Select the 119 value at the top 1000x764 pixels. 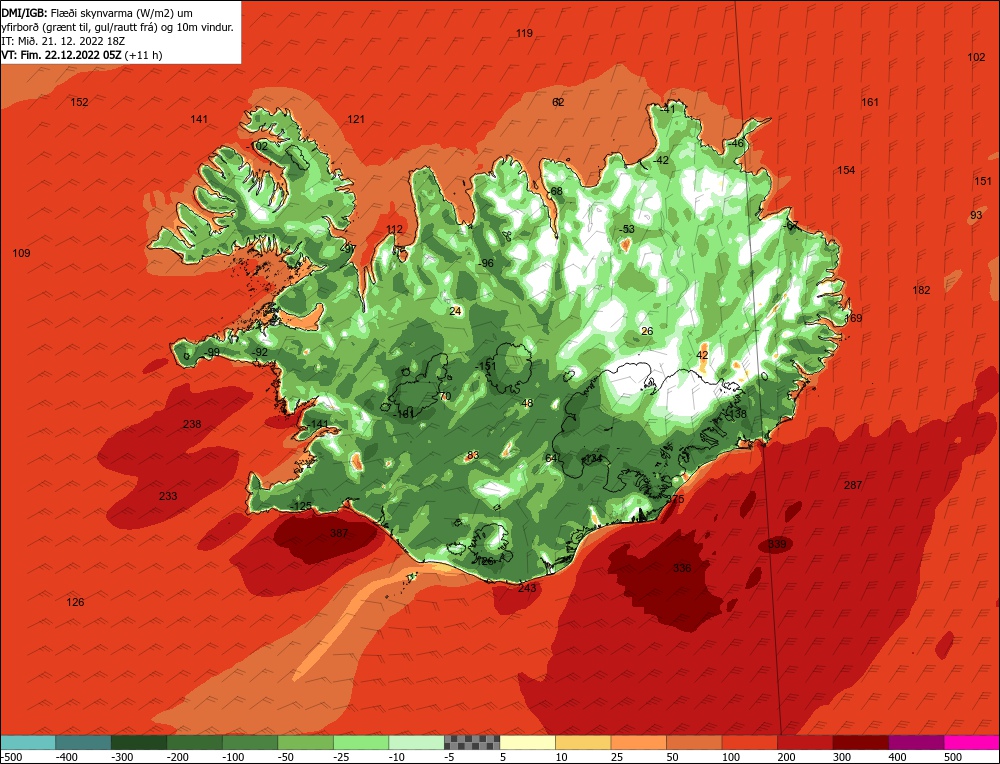(524, 33)
